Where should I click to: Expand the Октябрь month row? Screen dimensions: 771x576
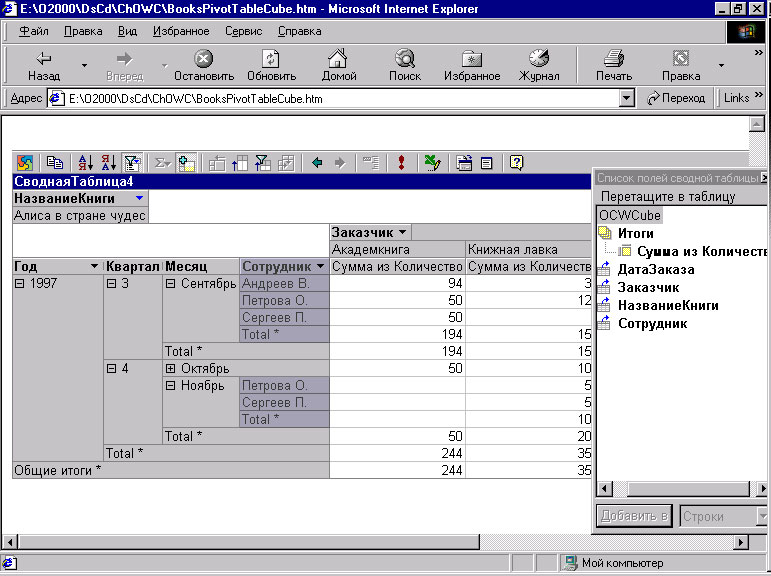(170, 368)
